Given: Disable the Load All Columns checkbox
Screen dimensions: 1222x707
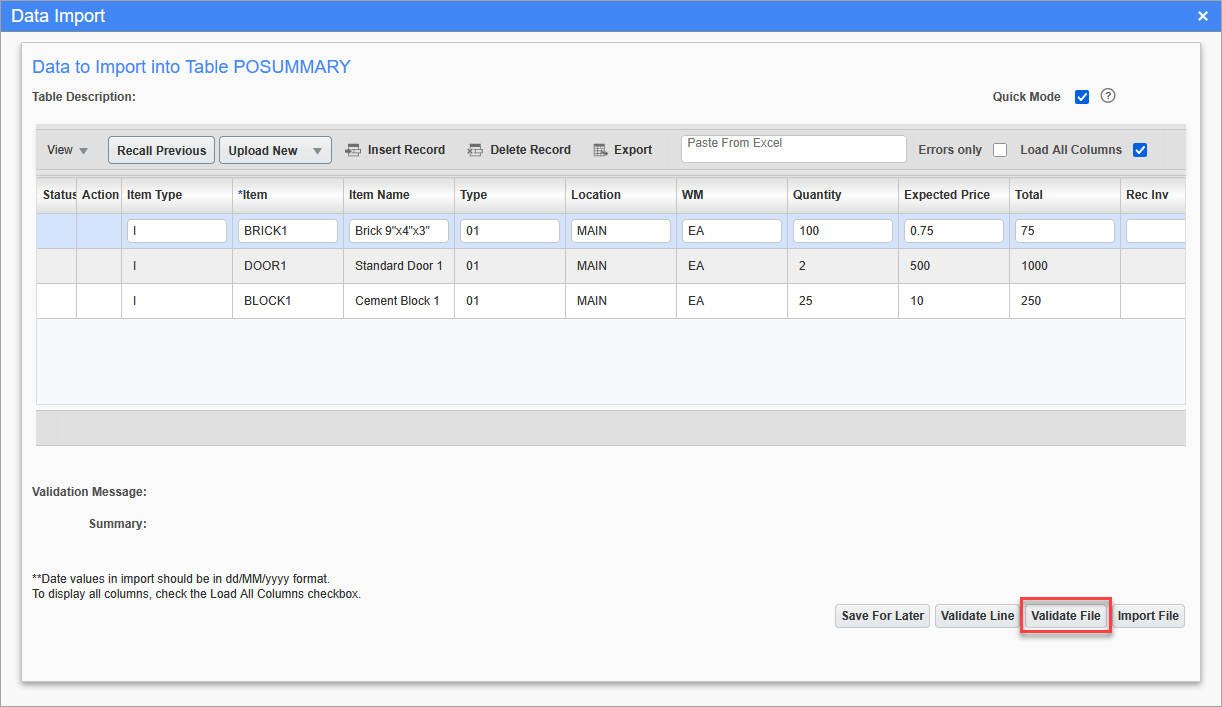Looking at the screenshot, I should coord(1140,149).
